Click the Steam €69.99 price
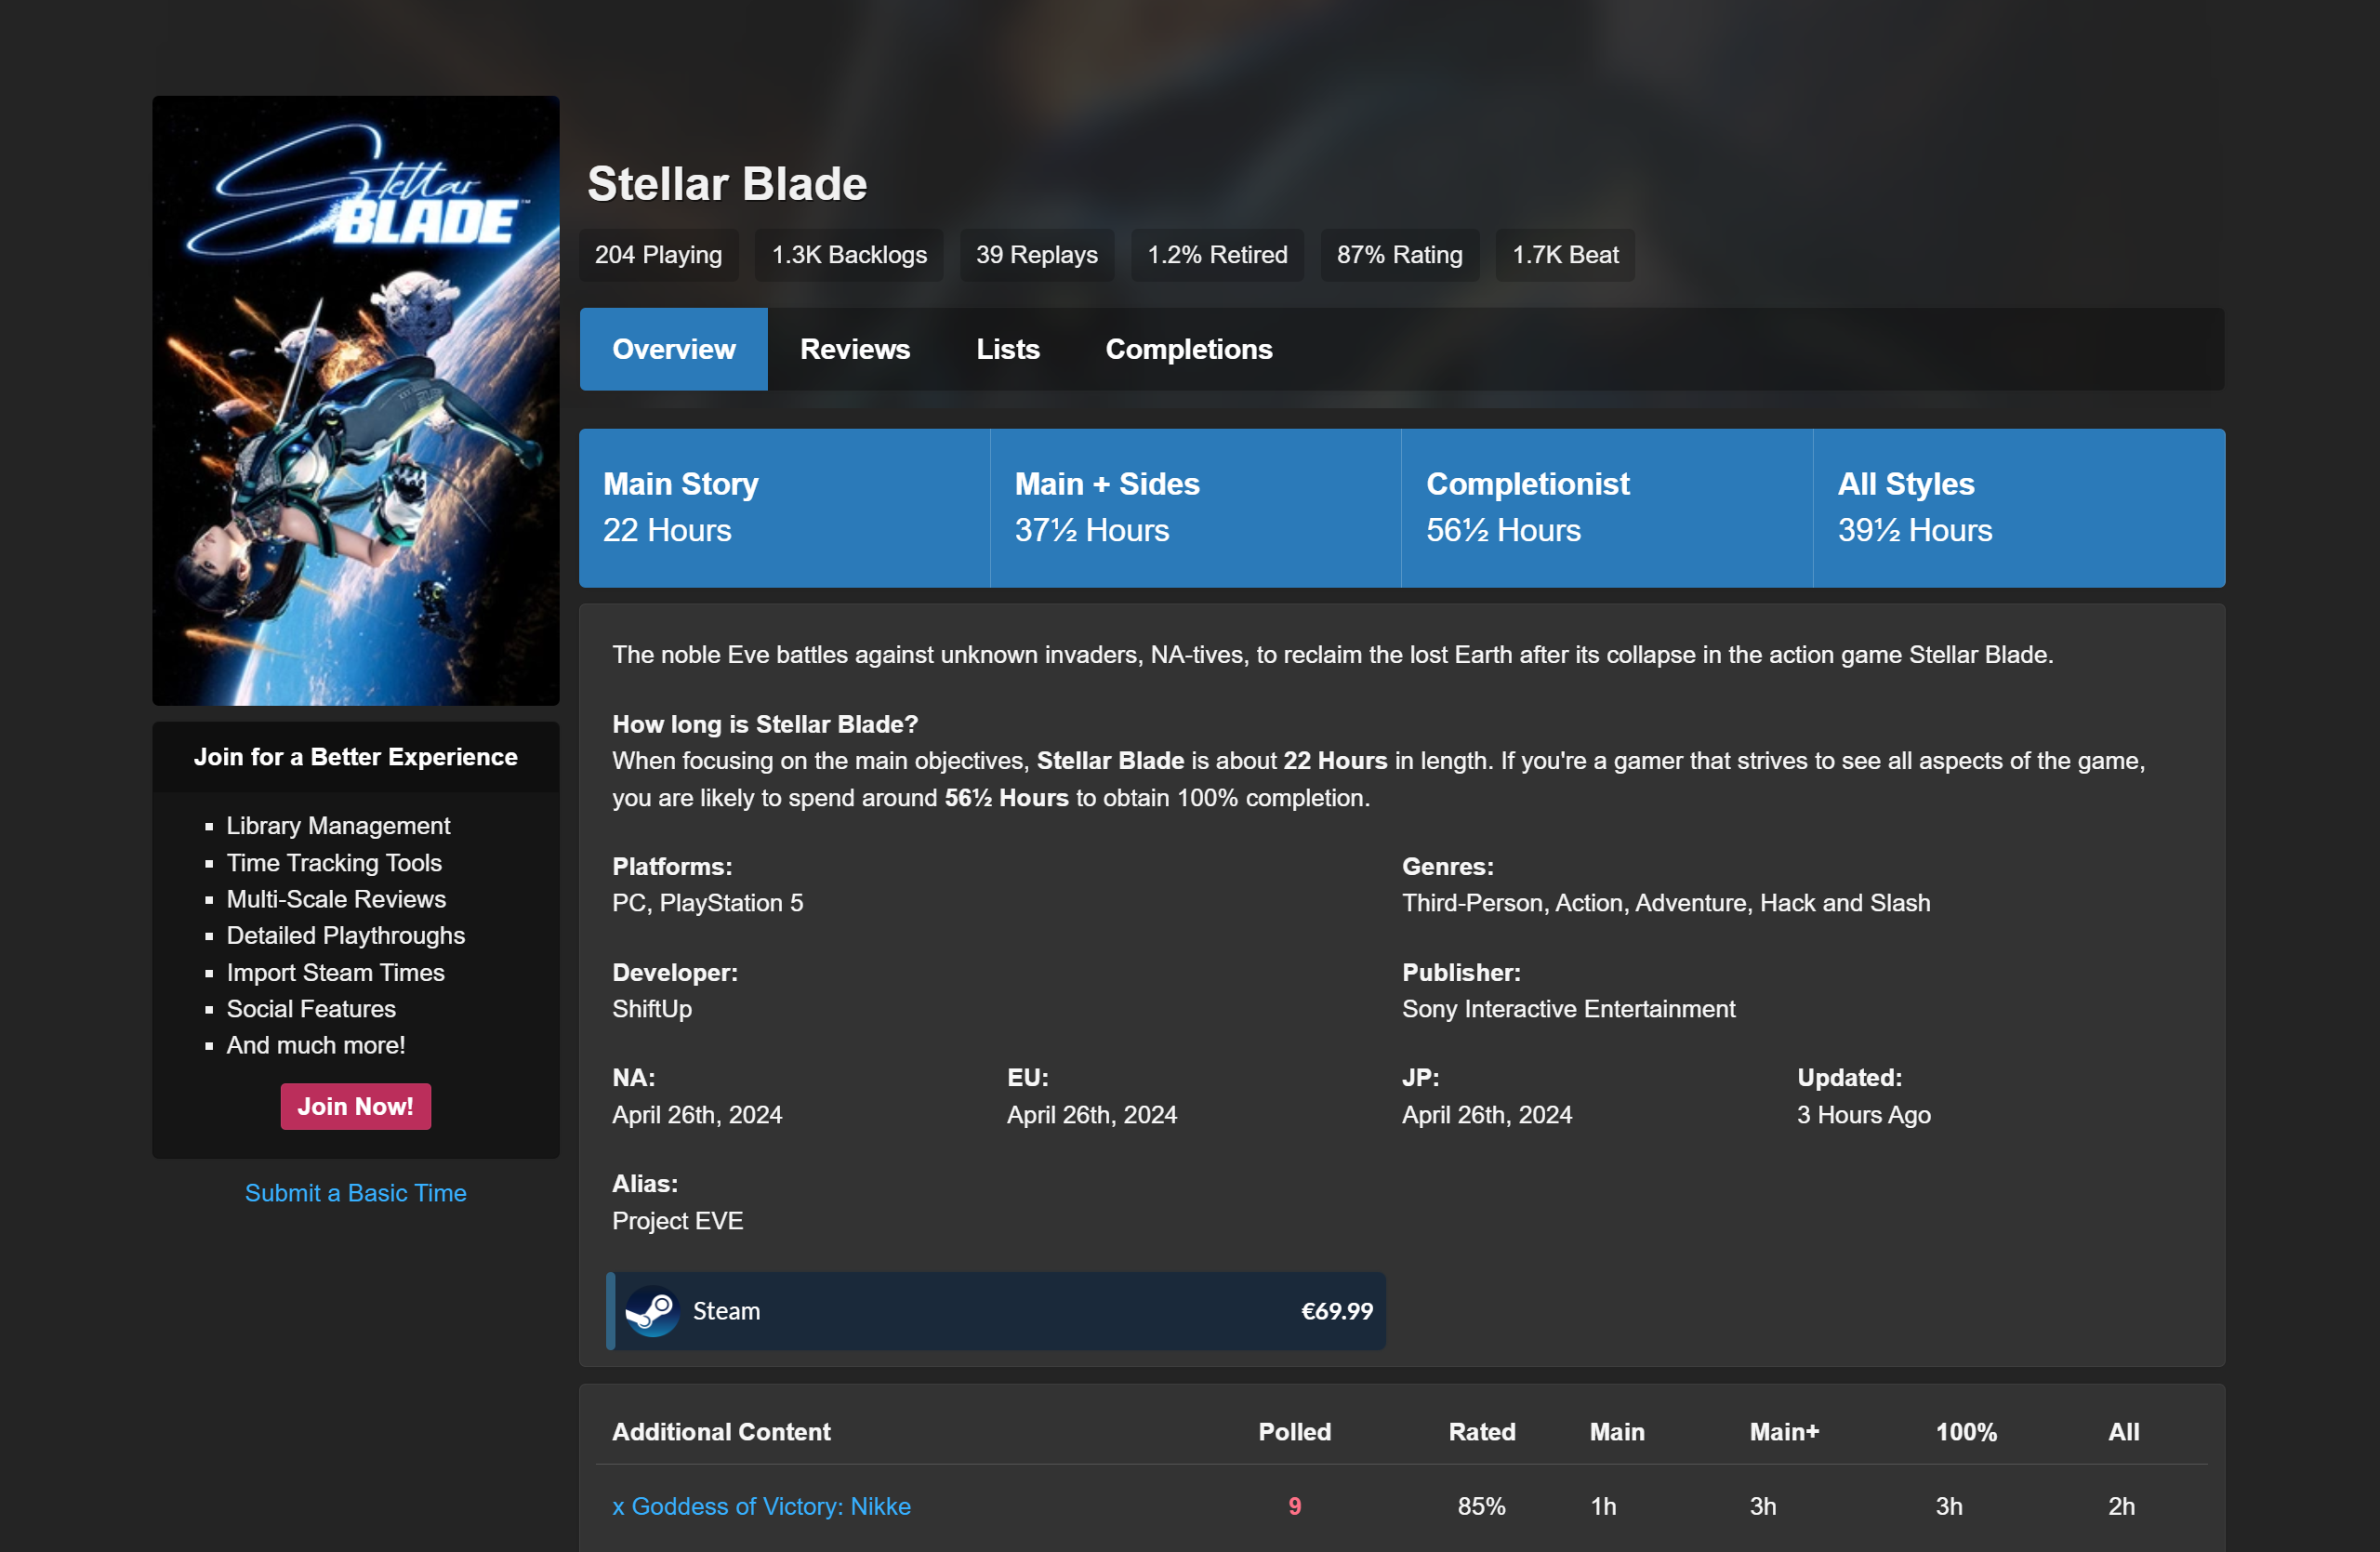This screenshot has height=1552, width=2380. pyautogui.click(x=1336, y=1310)
